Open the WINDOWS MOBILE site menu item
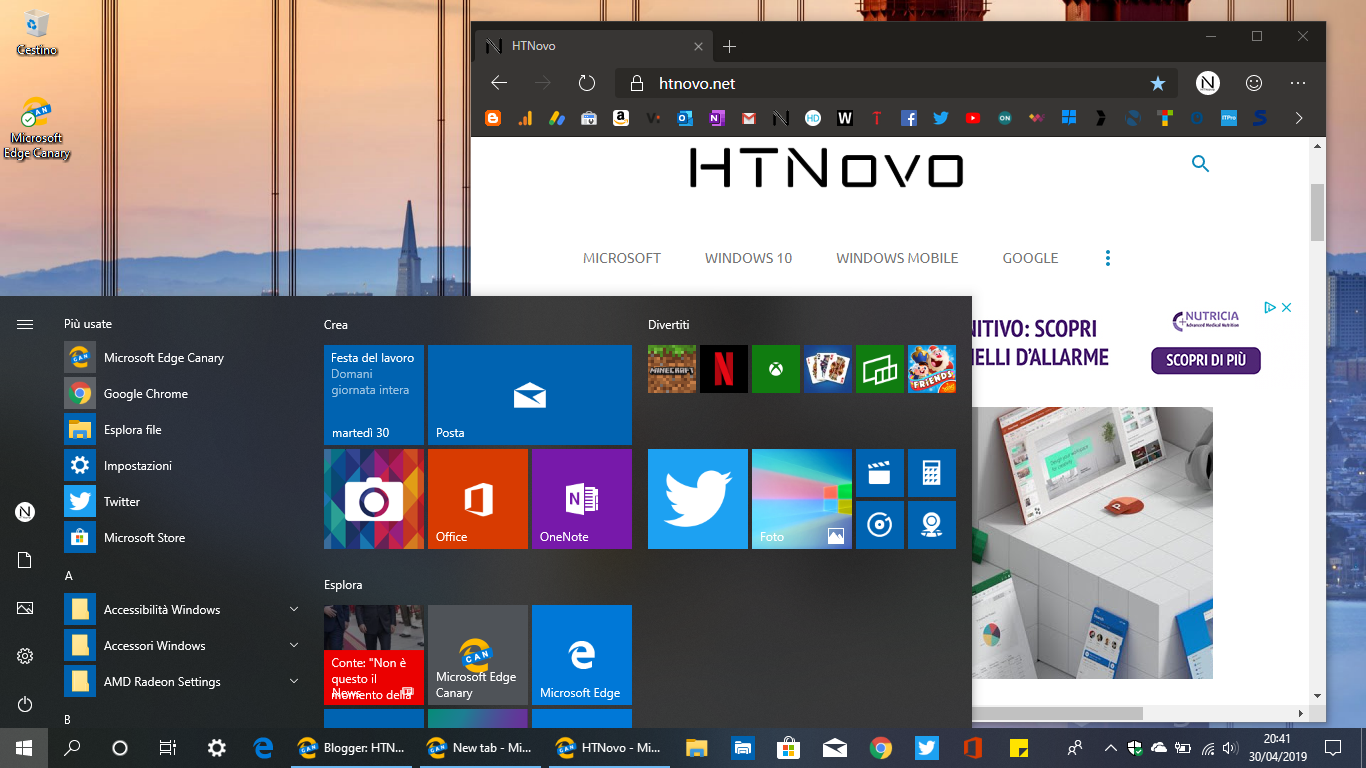The height and width of the screenshot is (768, 1366). 897,258
